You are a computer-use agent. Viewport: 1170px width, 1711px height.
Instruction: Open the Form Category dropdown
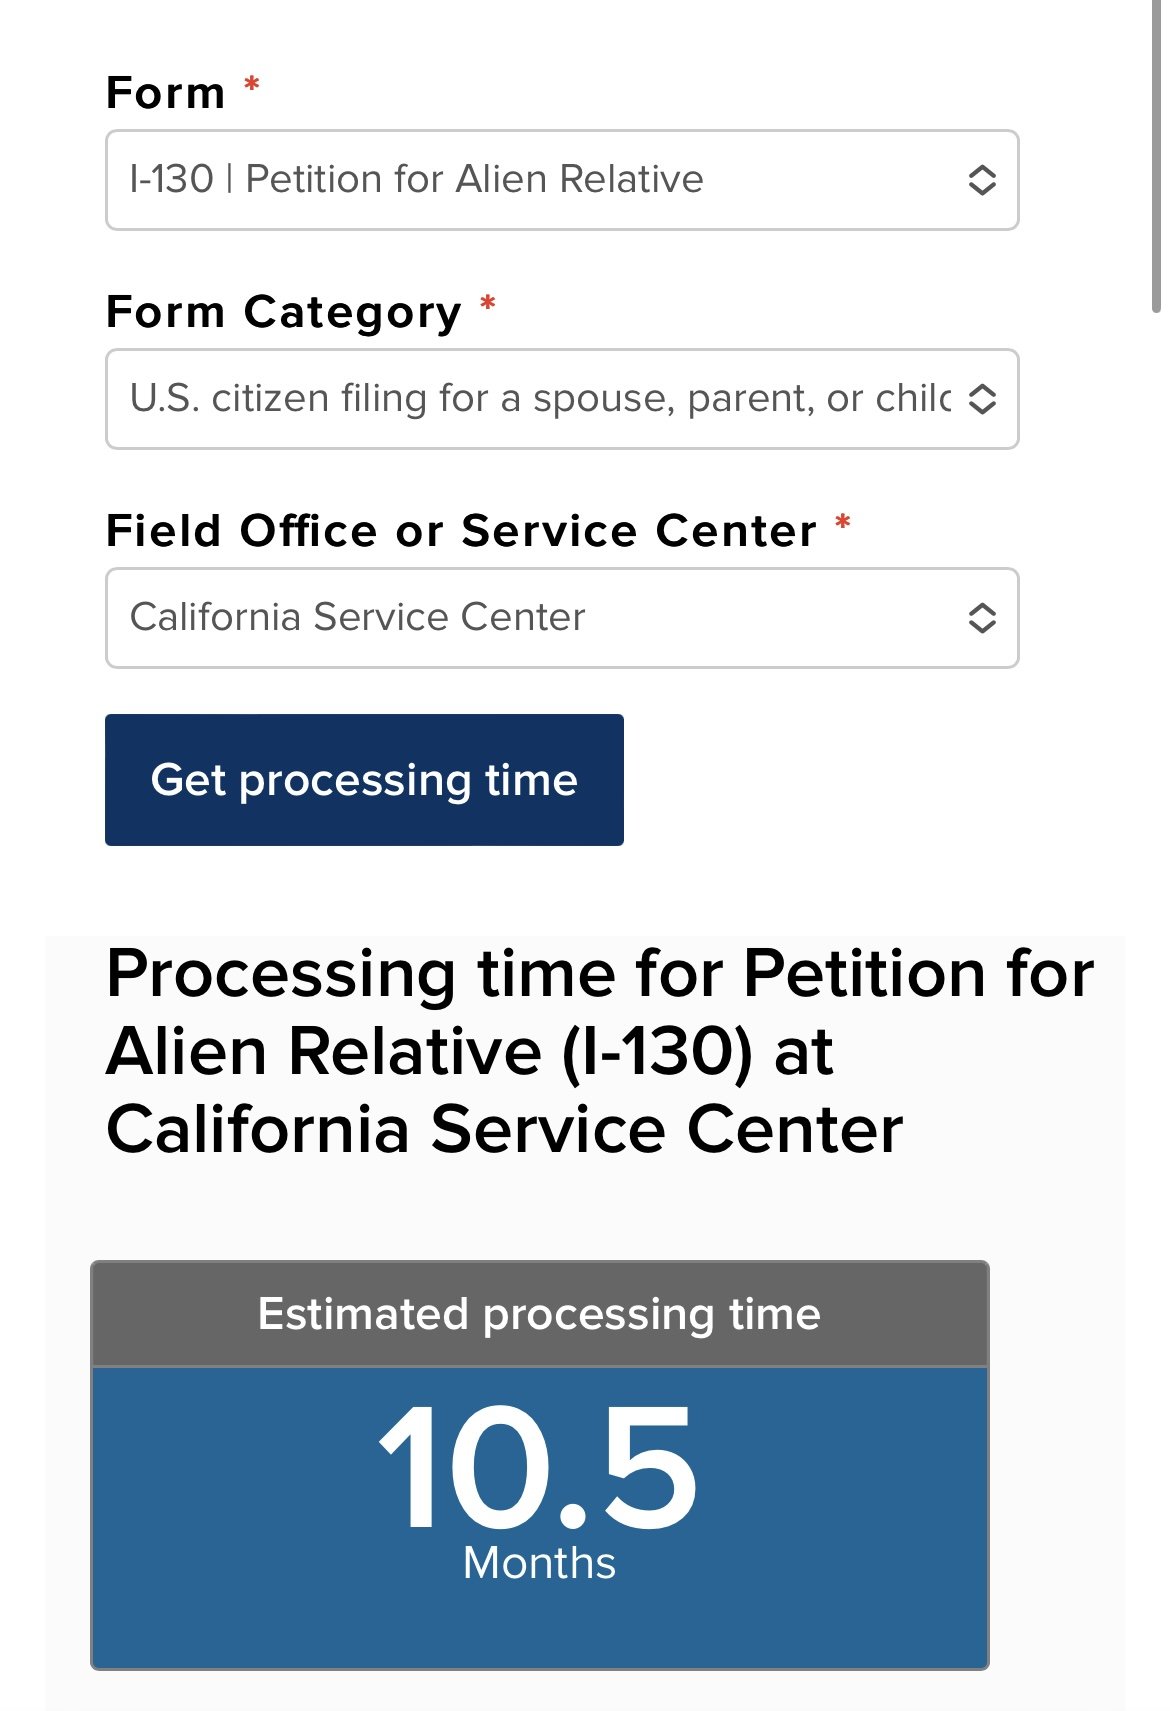[x=562, y=399]
